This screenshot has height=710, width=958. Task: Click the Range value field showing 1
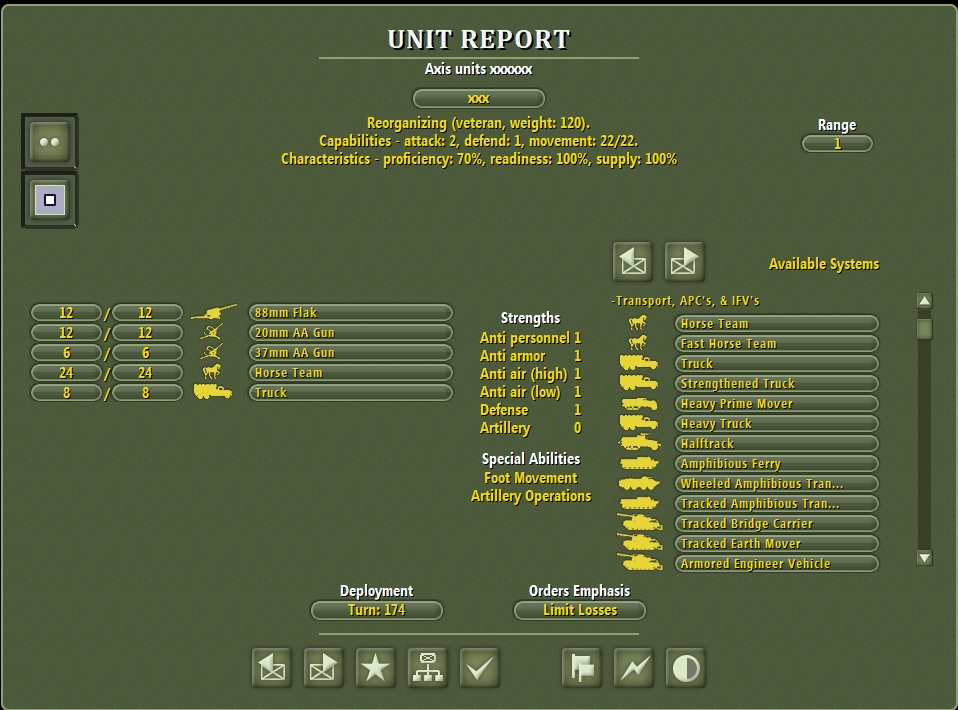click(x=837, y=144)
